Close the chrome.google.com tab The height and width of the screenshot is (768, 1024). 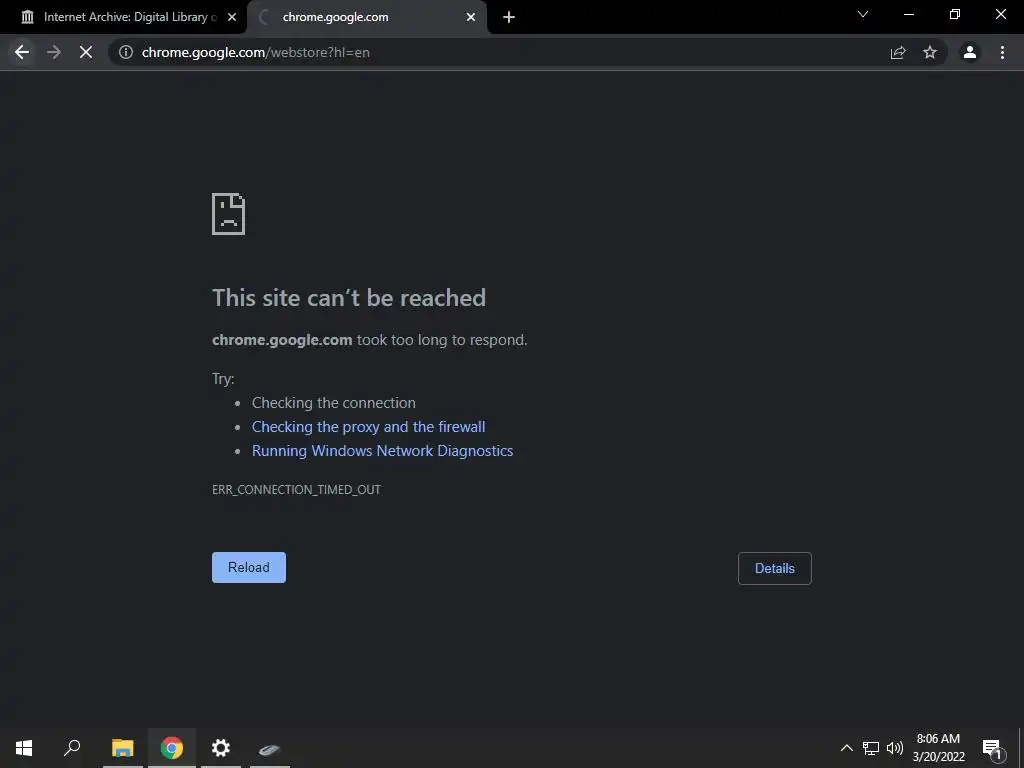(471, 17)
